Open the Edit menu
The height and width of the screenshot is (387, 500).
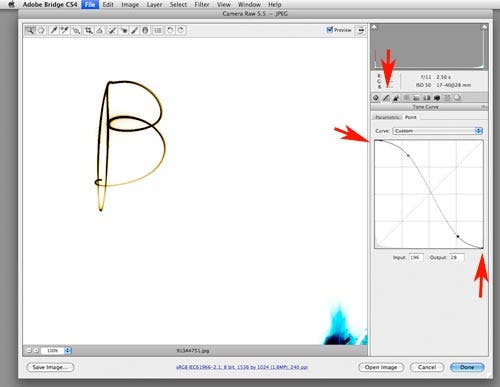108,5
